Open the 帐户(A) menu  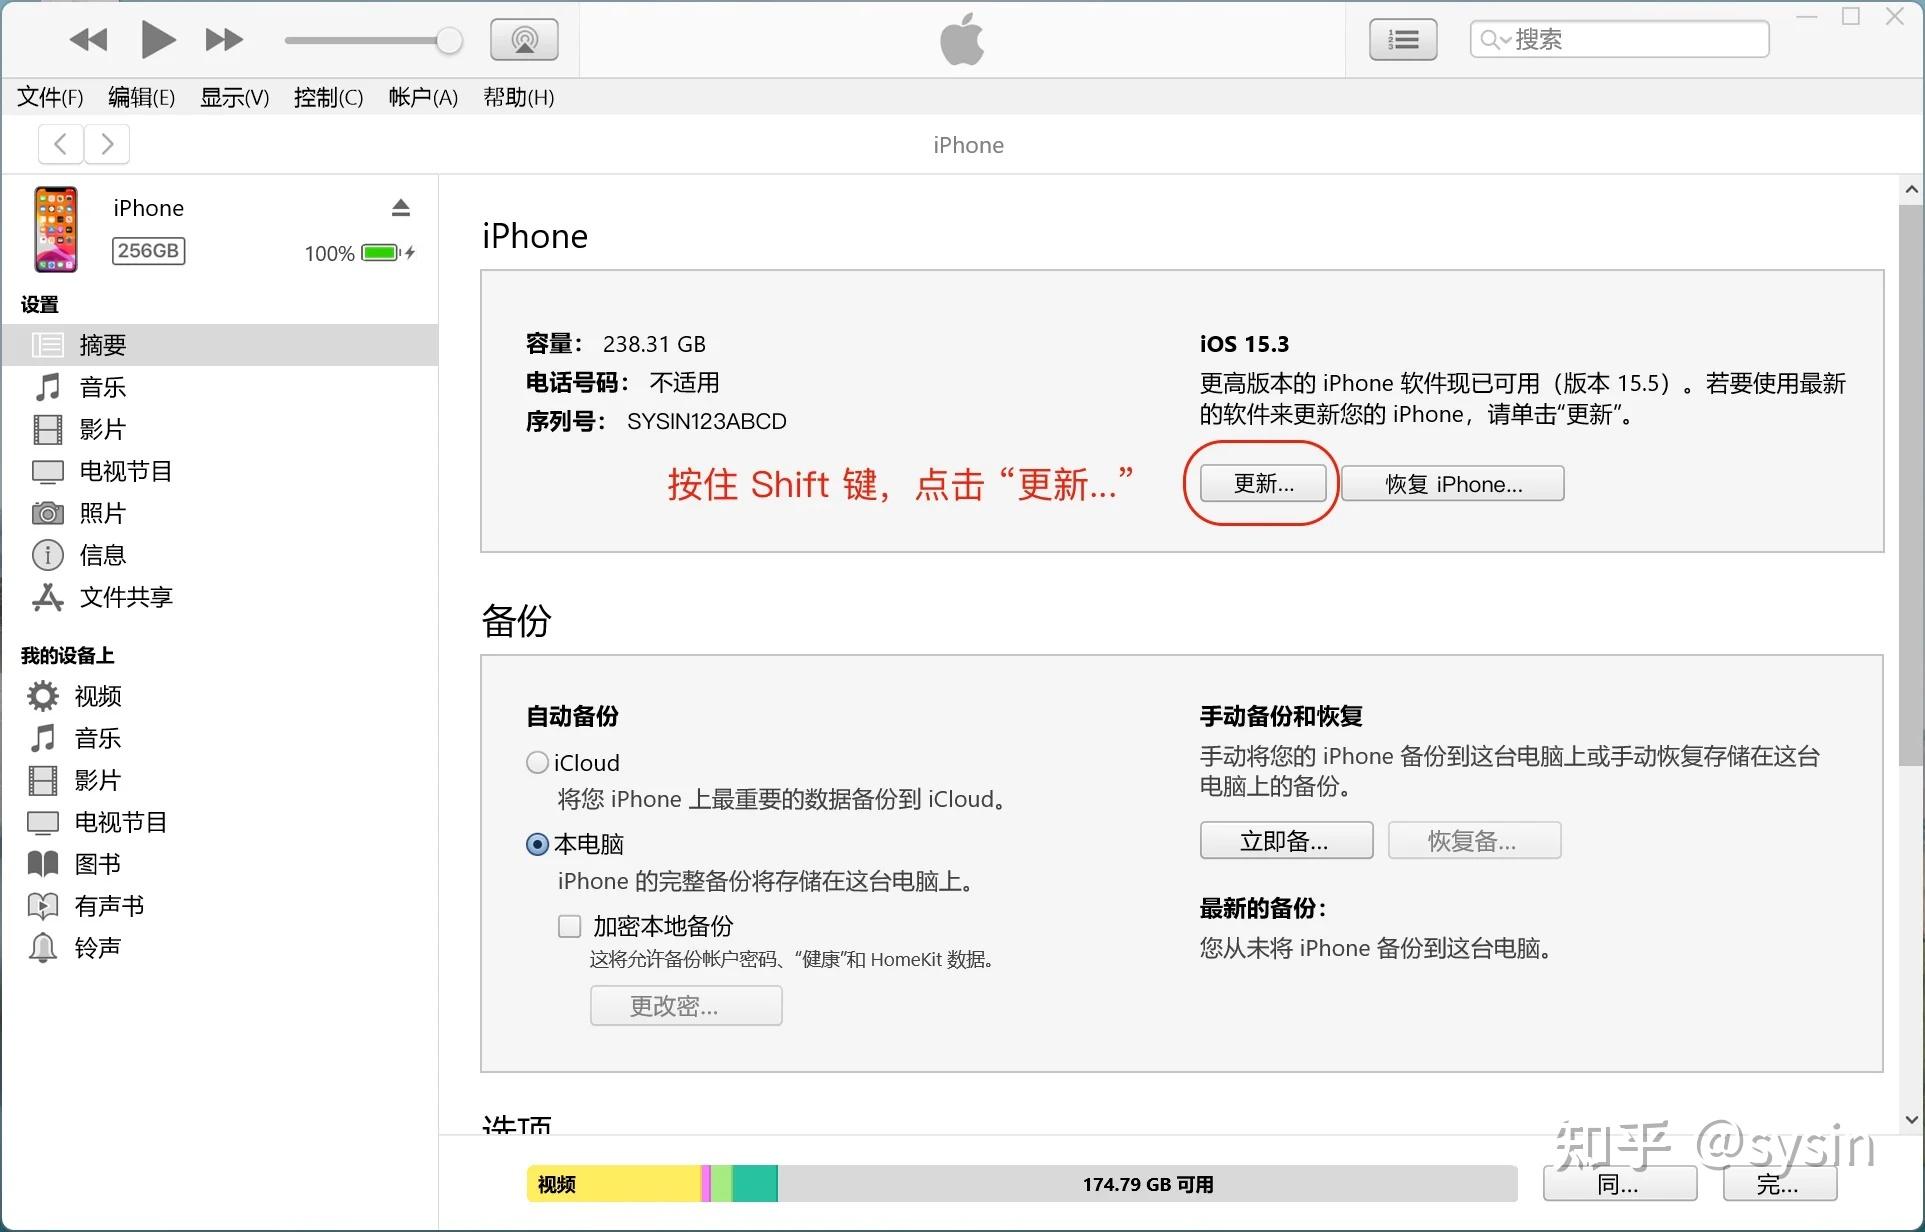(x=423, y=97)
